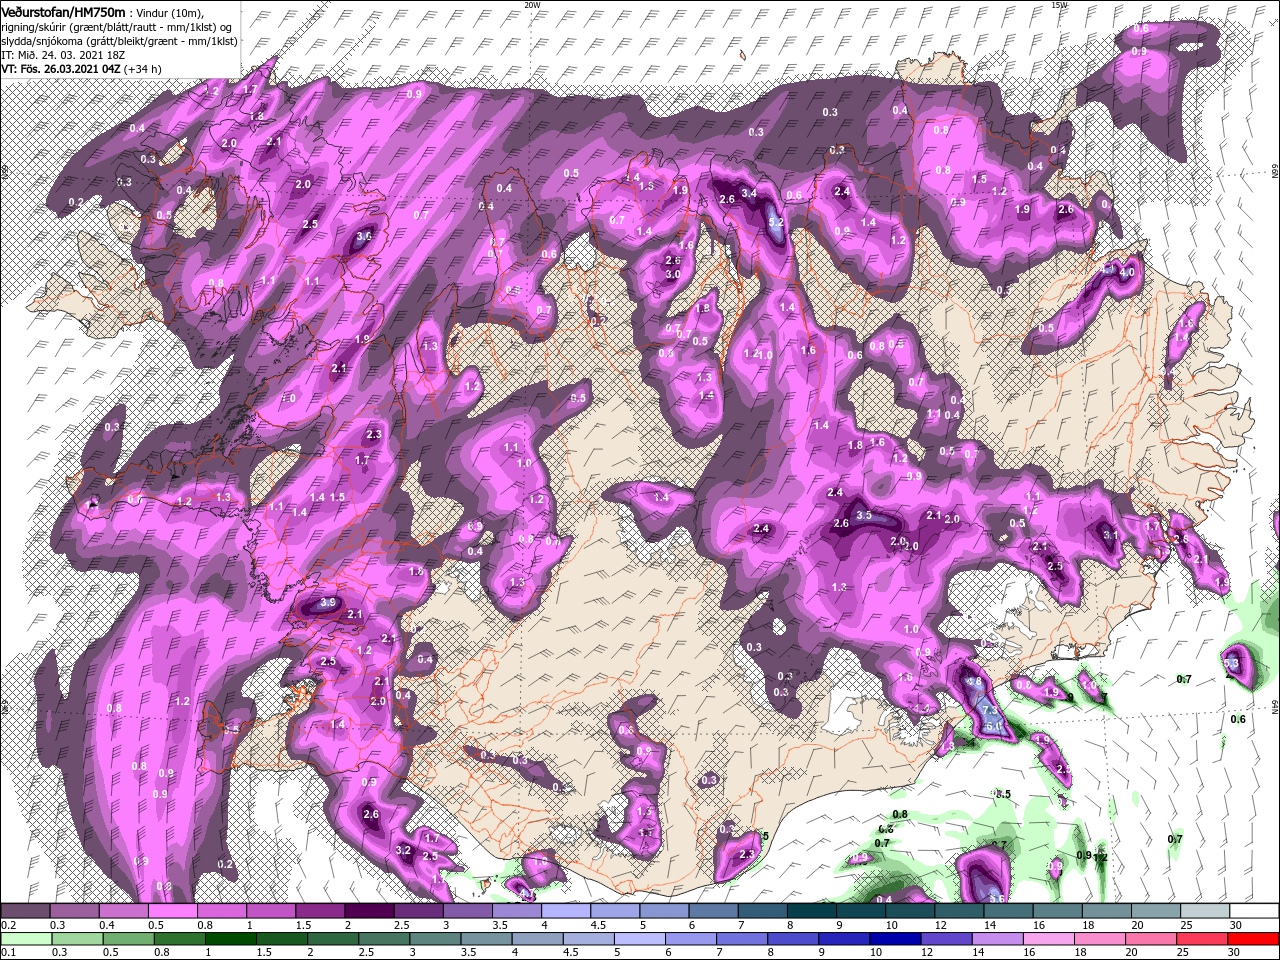
Task: Pick the pale gray 25–30 swatch in top legend
Action: 1207,911
